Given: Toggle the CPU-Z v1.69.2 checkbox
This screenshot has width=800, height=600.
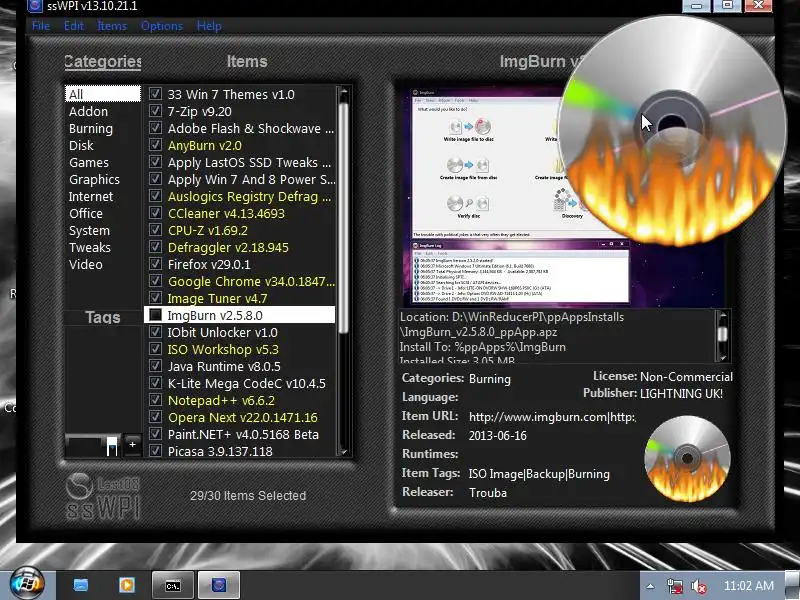Looking at the screenshot, I should pyautogui.click(x=156, y=230).
